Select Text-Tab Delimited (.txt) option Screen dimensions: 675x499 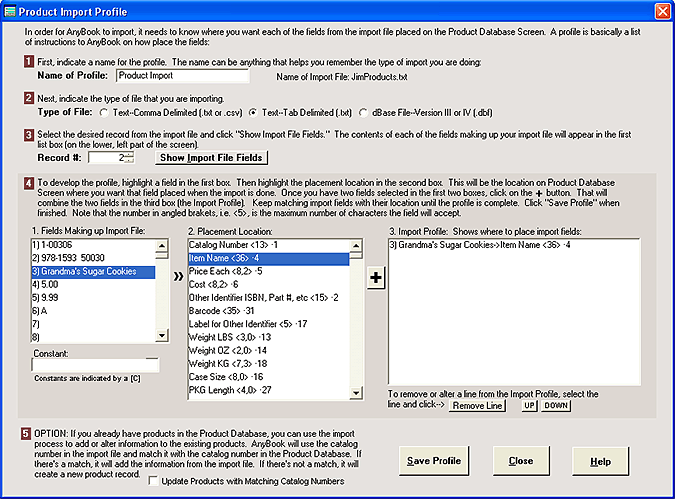(254, 111)
